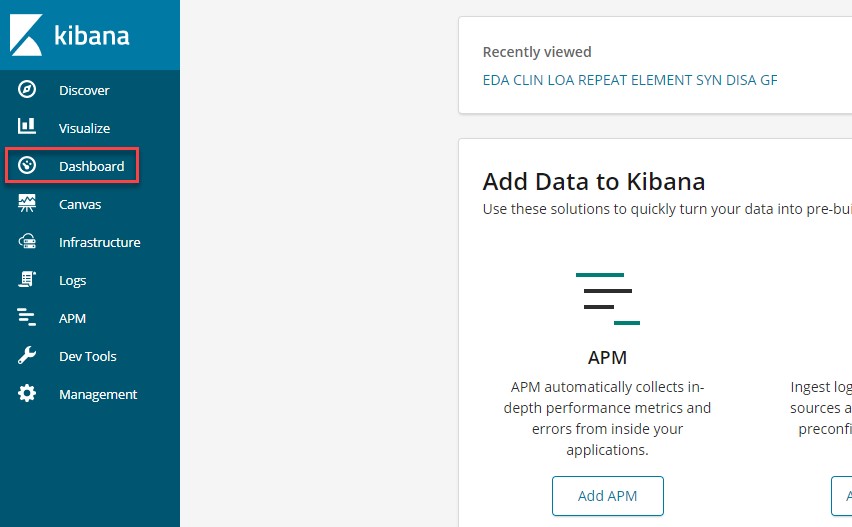
Task: Click the Management gear icon
Action: click(27, 394)
